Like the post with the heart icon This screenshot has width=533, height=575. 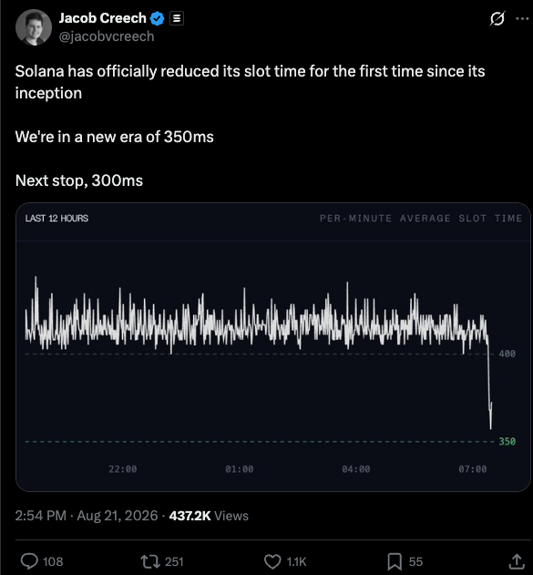click(273, 561)
